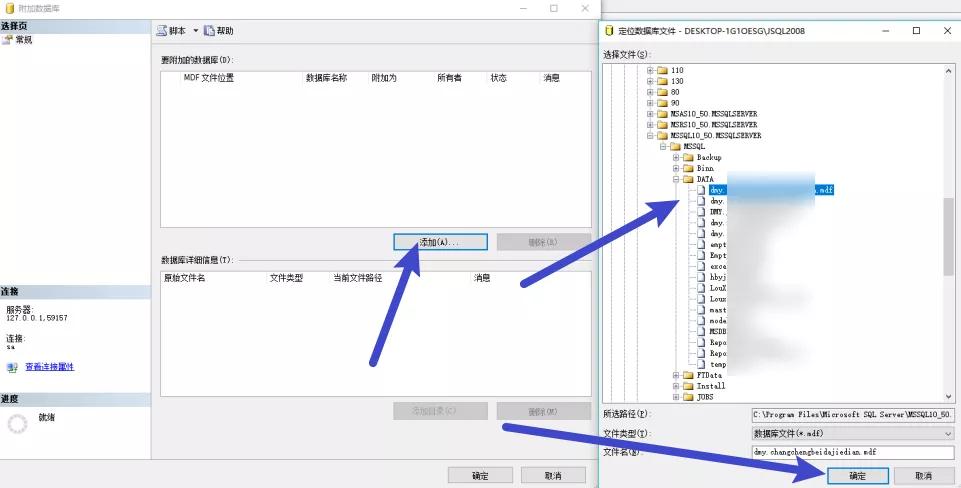Viewport: 961px width, 488px height.
Task: Click 取消 in the 定位数据库文件 dialog
Action: coord(923,476)
